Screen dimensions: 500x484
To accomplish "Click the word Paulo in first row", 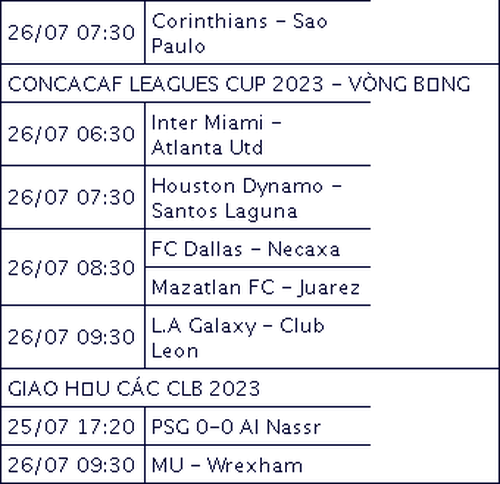I will 178,46.
